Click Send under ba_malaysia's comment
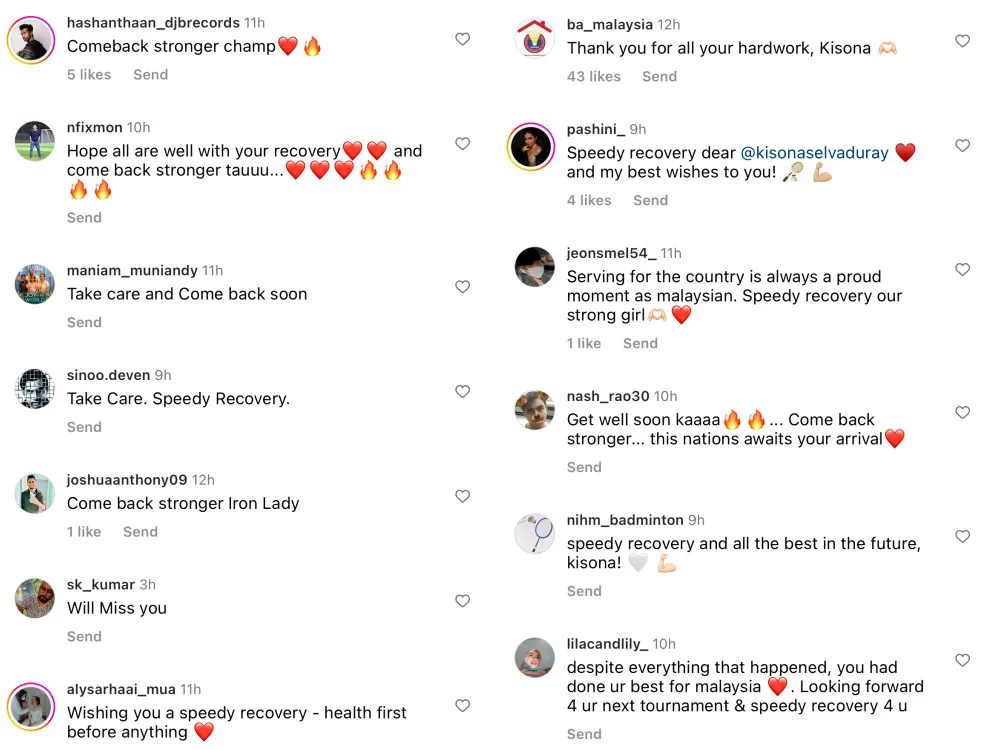The image size is (1000, 750). (x=659, y=76)
